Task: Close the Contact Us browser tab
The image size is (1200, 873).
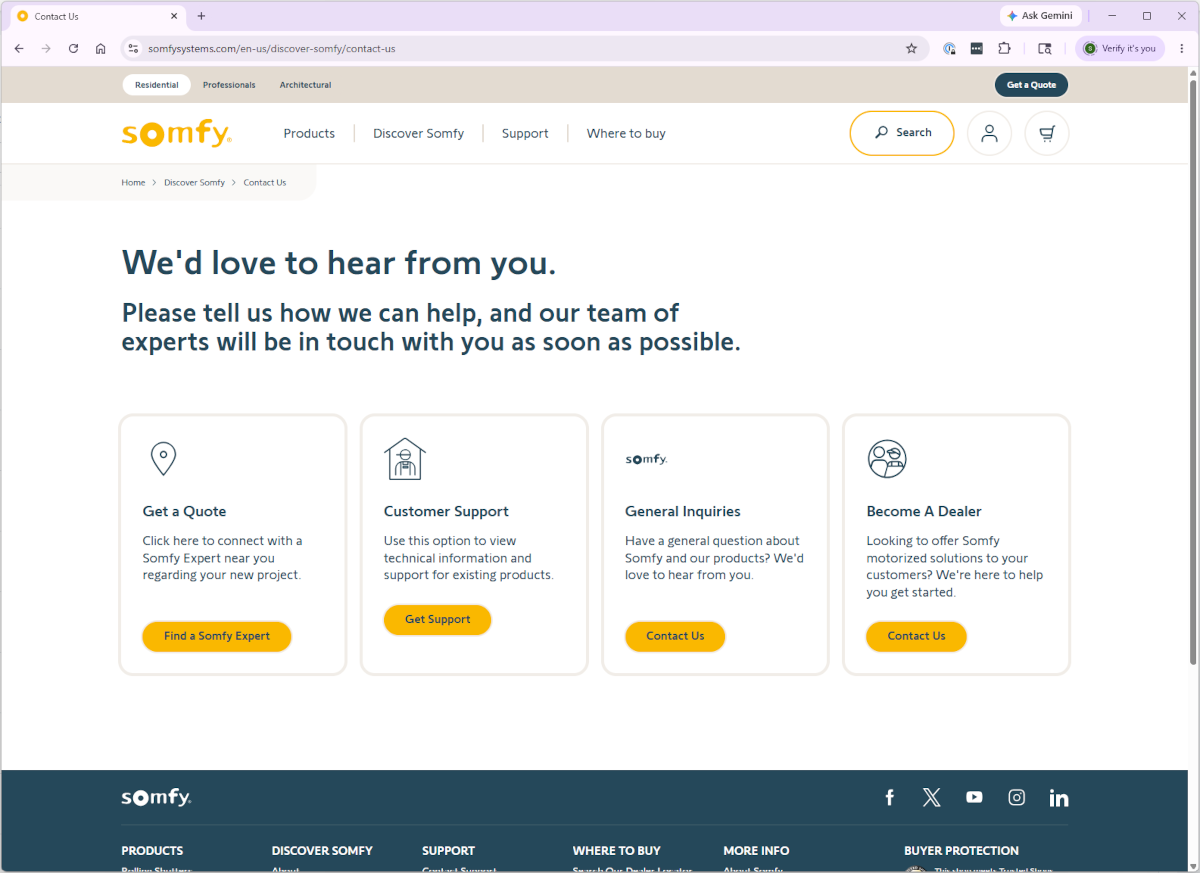Action: 173,16
